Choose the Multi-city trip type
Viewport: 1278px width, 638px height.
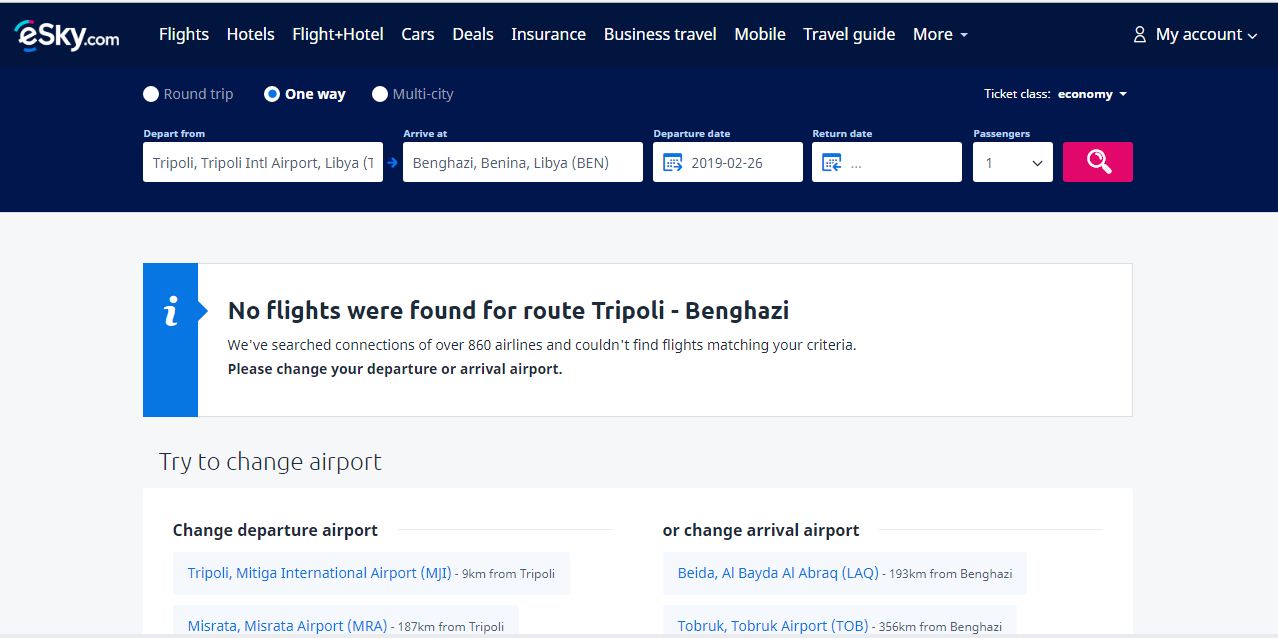click(x=380, y=94)
